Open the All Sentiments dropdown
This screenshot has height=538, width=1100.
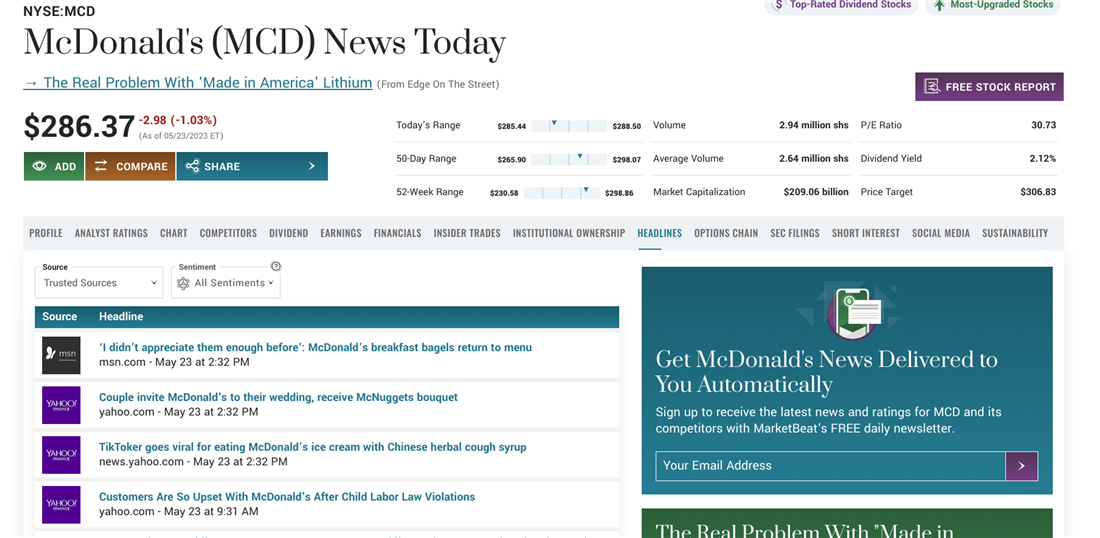click(226, 283)
